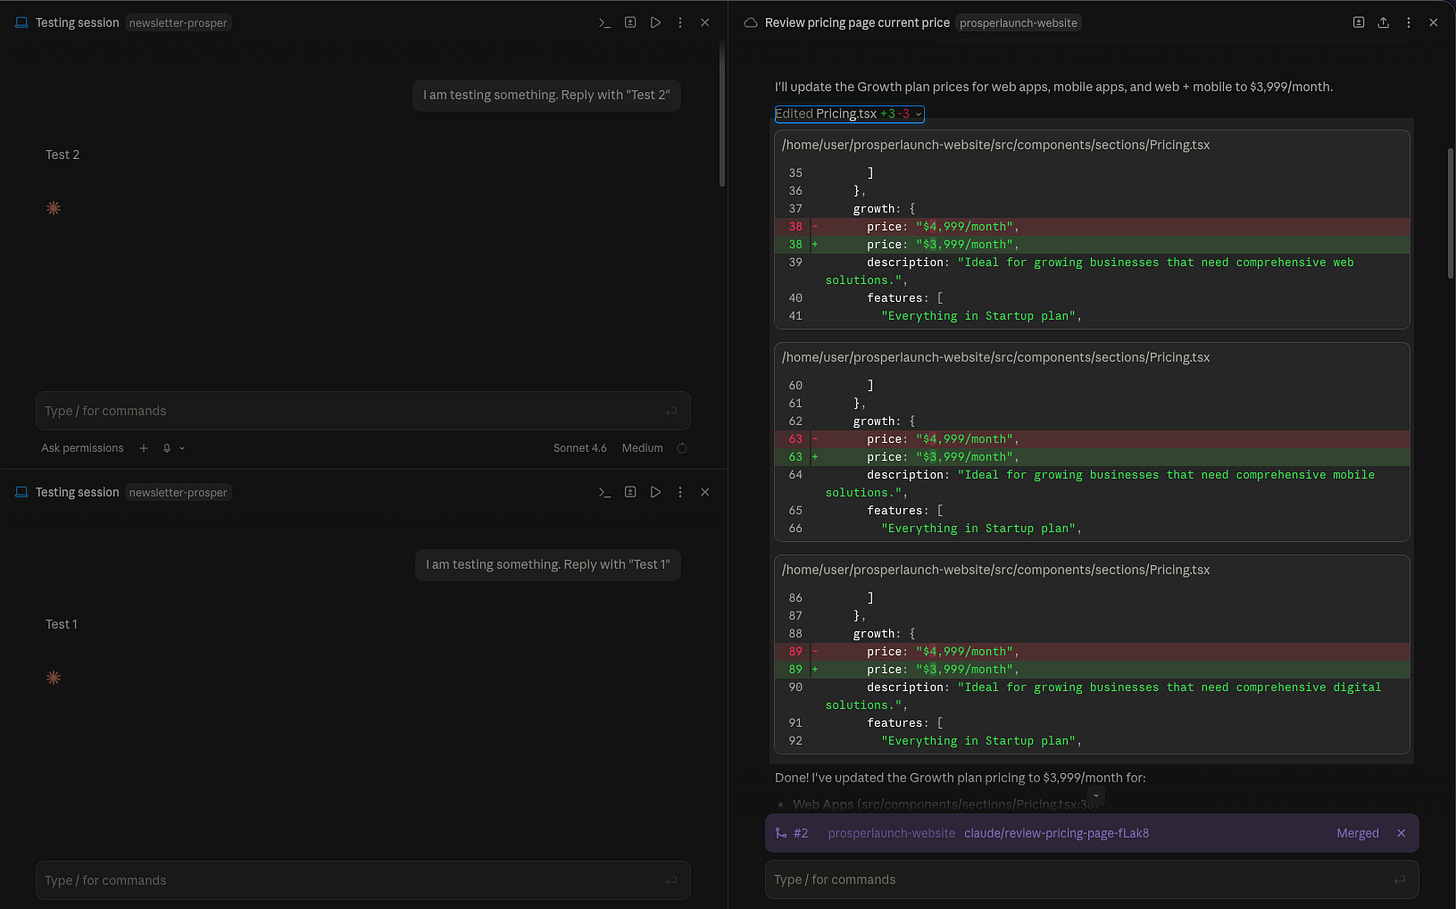Image resolution: width=1456 pixels, height=909 pixels.
Task: Click description line mentioning comprehensive mobile solutions
Action: point(1092,484)
